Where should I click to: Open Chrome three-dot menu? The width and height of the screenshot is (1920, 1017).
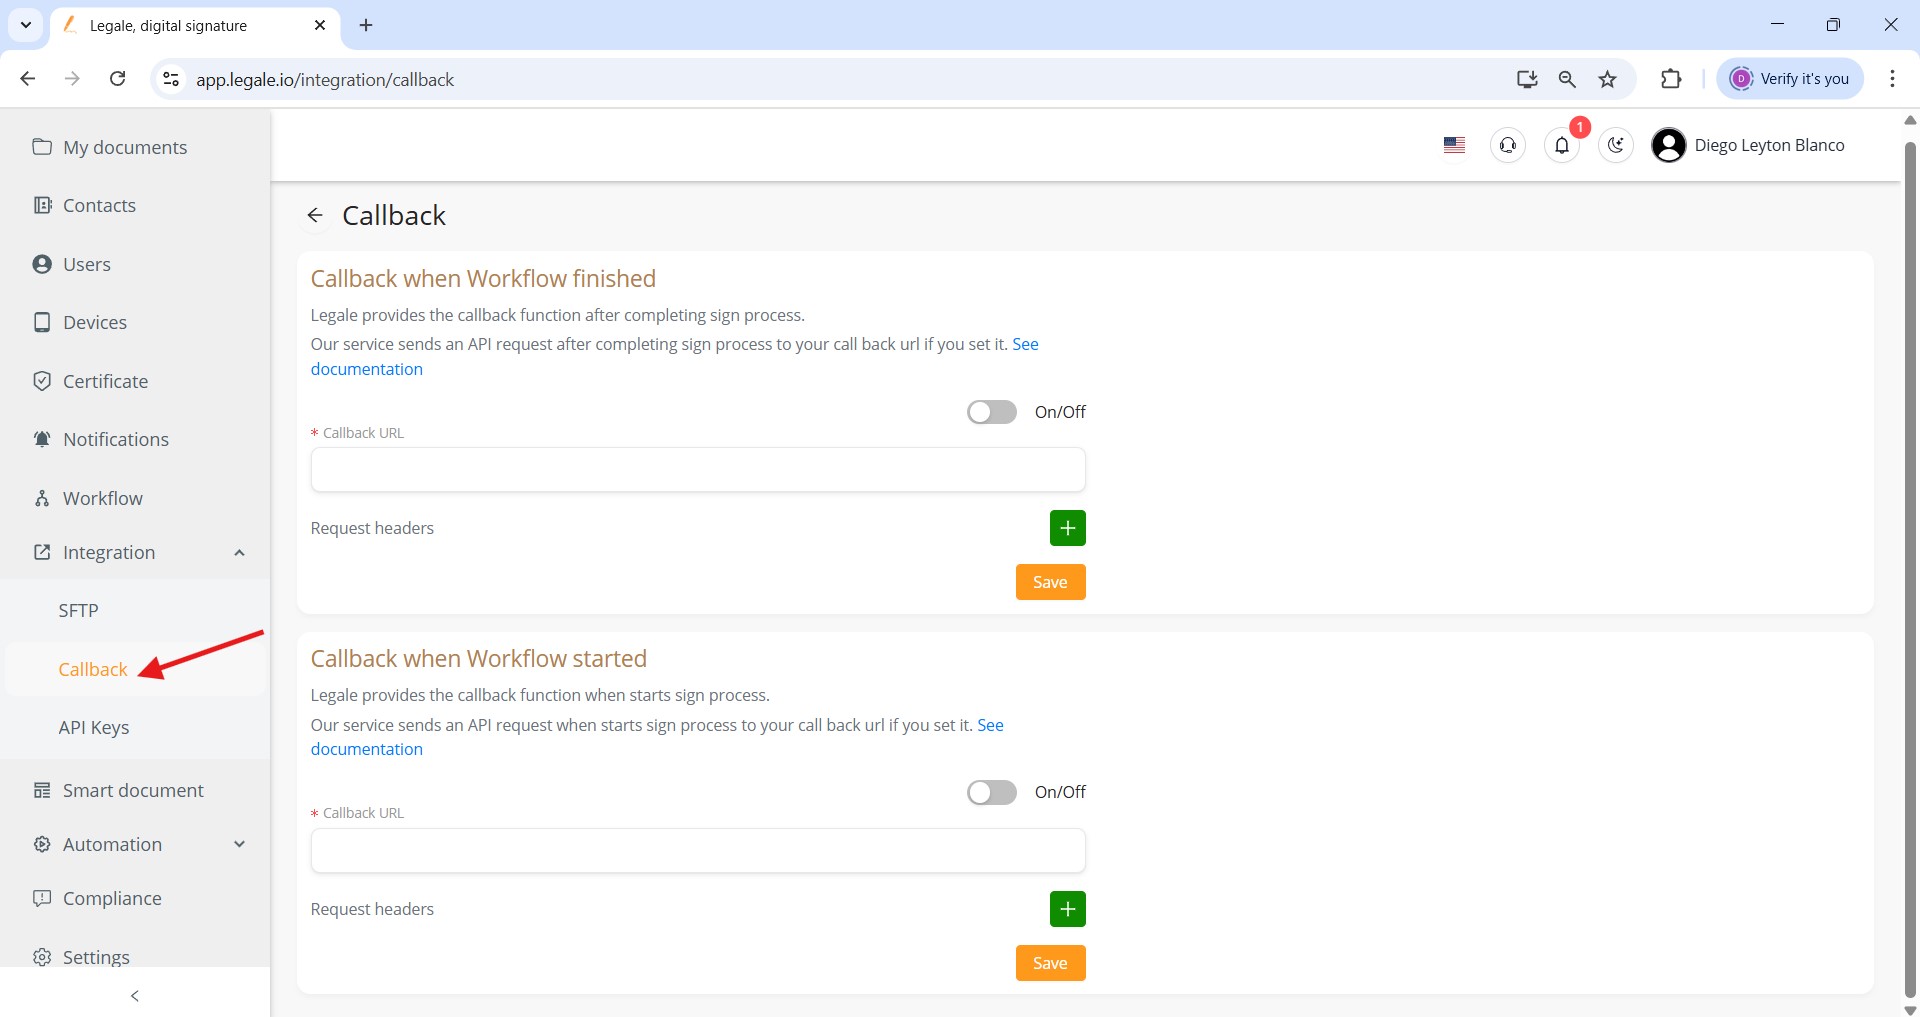[1892, 79]
